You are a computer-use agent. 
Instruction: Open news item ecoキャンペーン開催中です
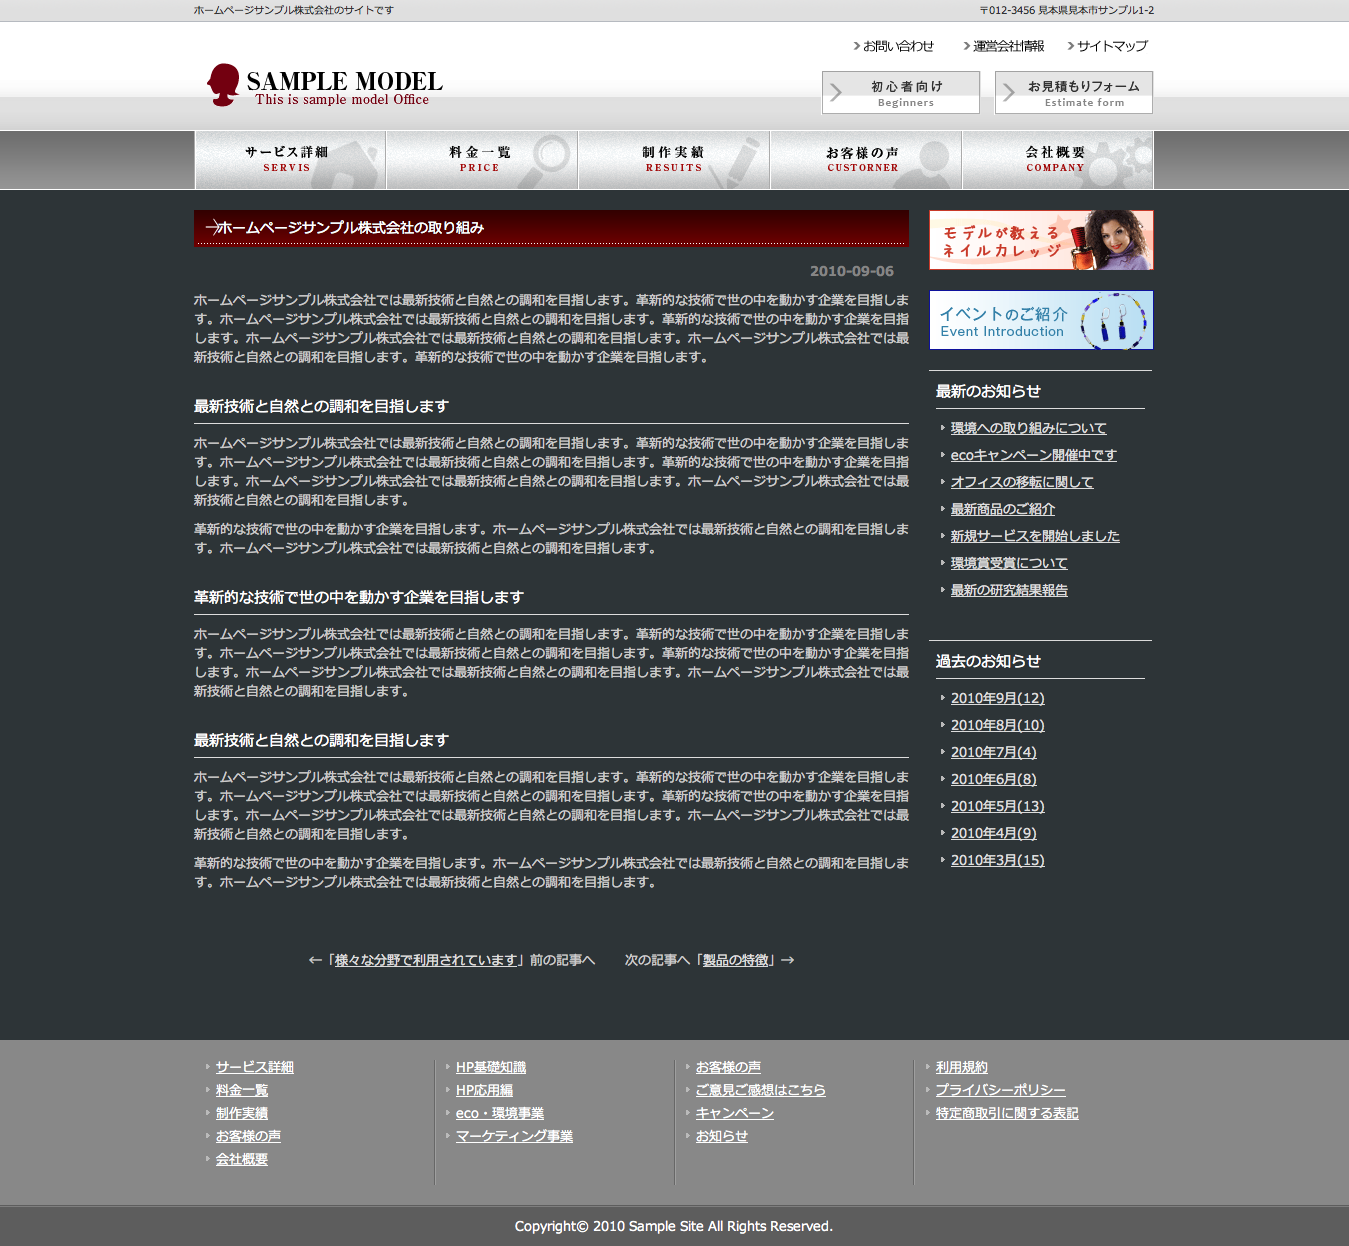pos(1033,455)
